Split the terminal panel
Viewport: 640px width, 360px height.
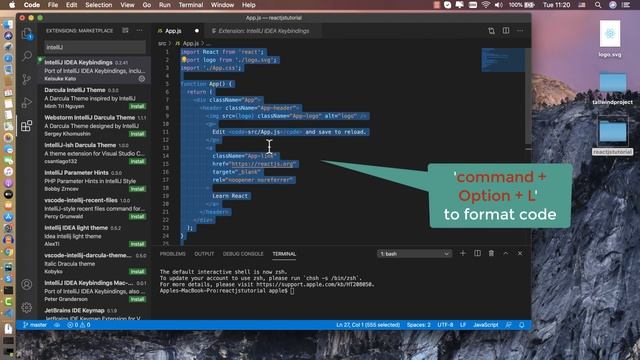477,253
